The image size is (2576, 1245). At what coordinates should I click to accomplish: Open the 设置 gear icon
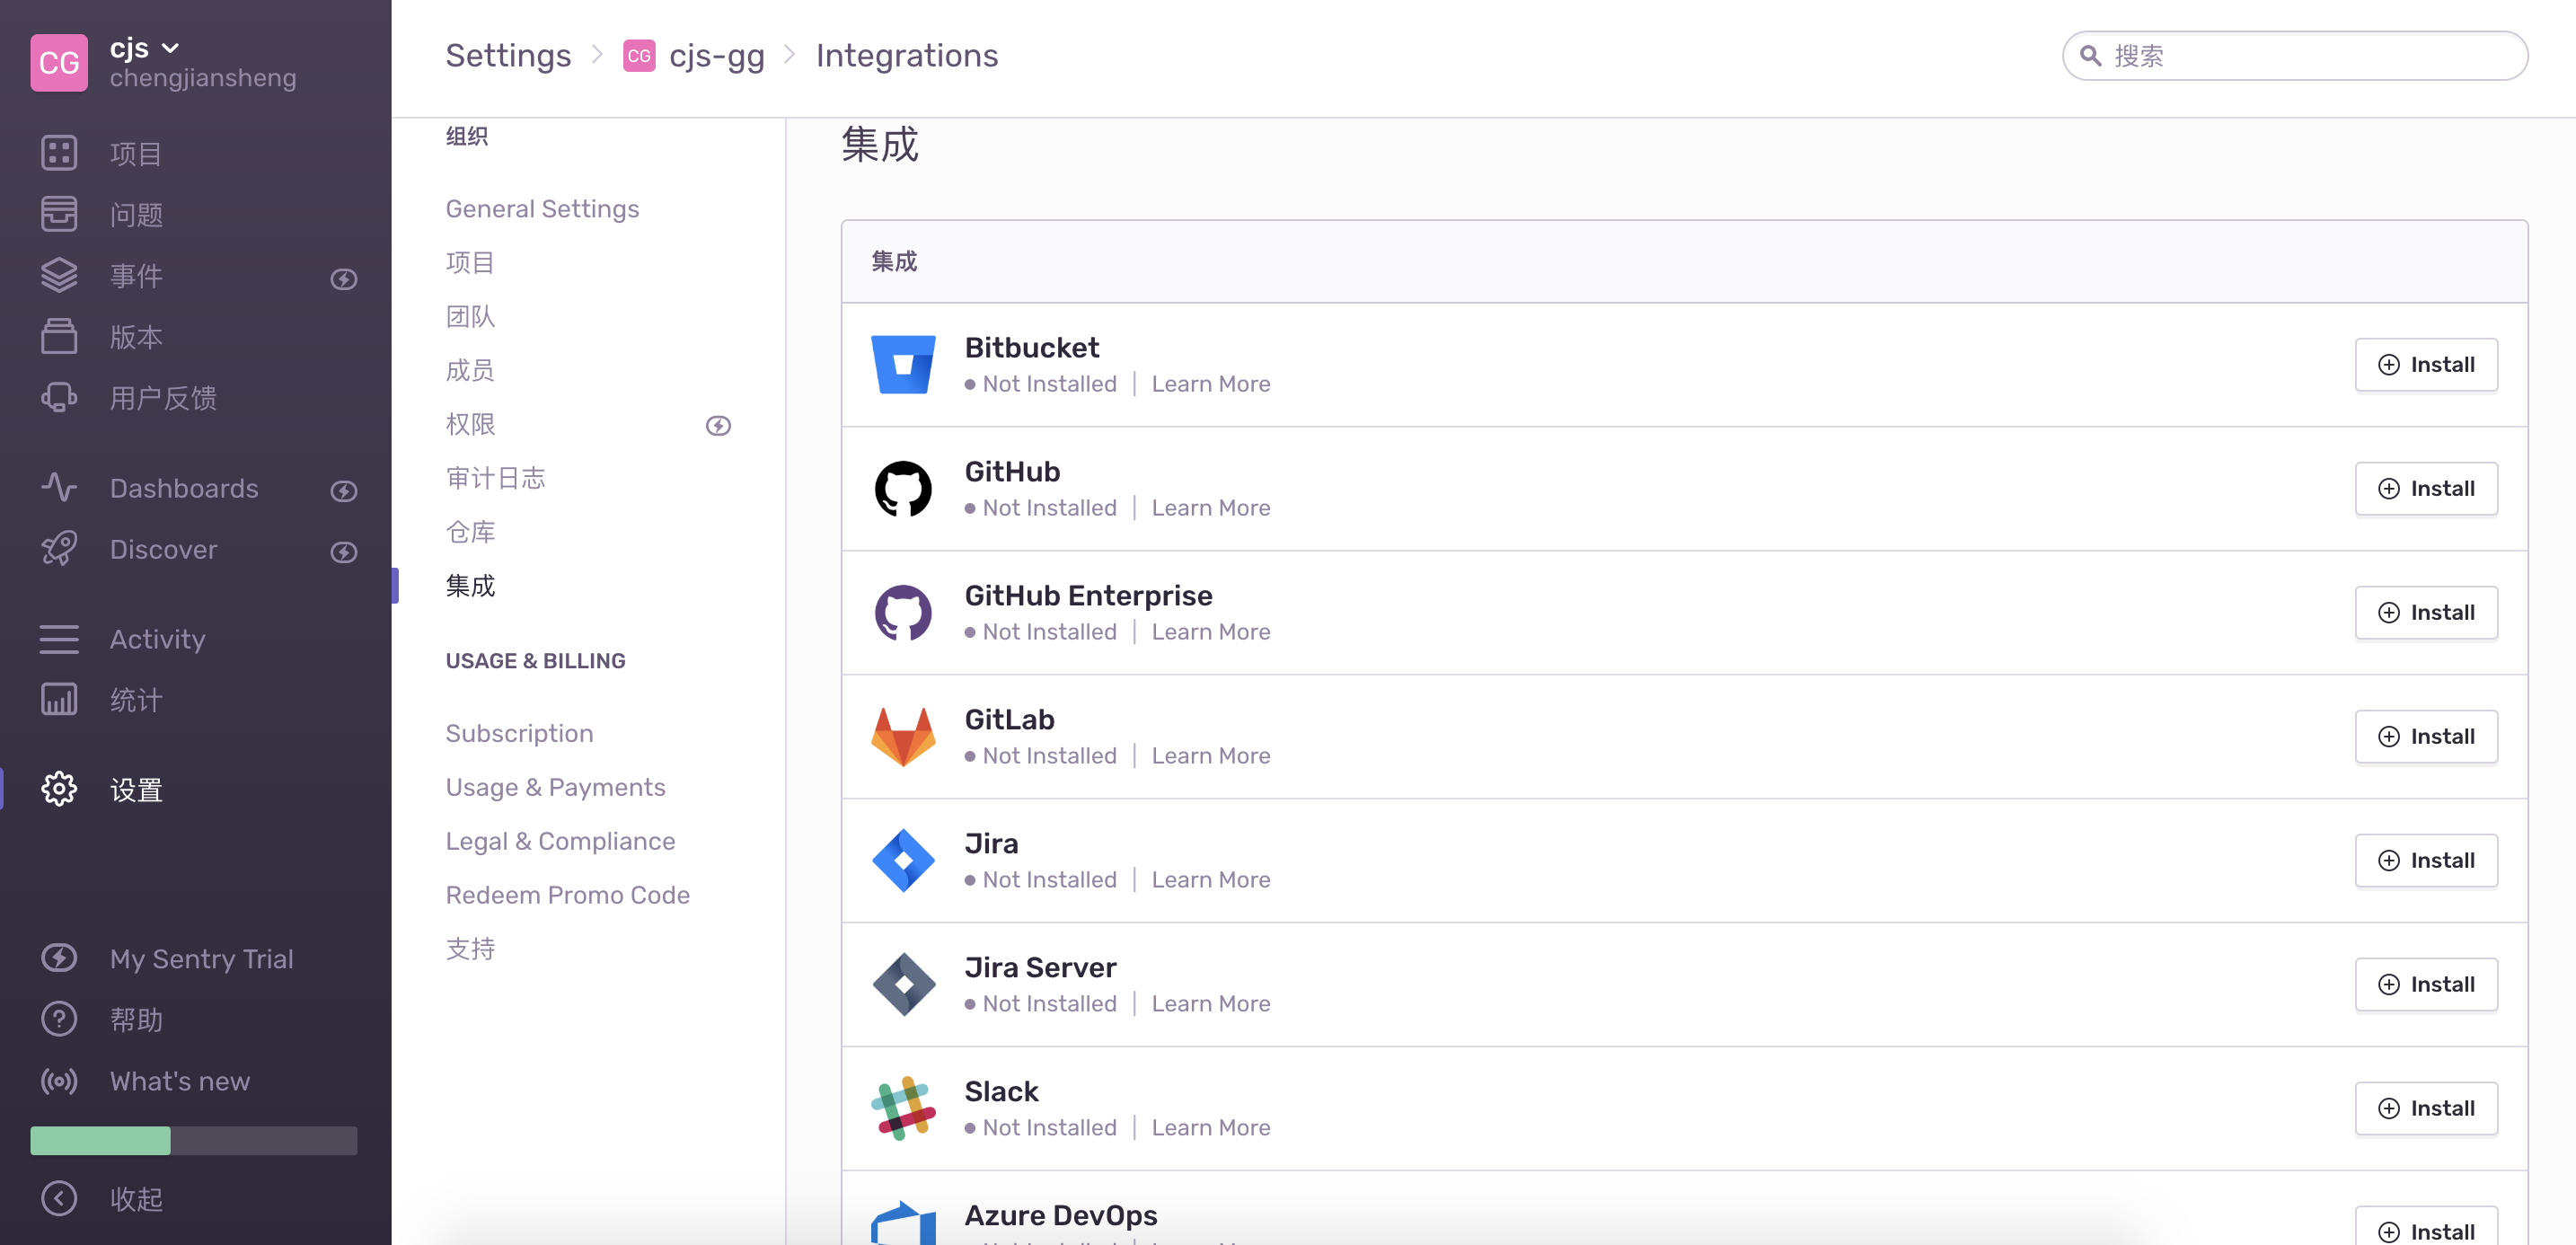59,789
